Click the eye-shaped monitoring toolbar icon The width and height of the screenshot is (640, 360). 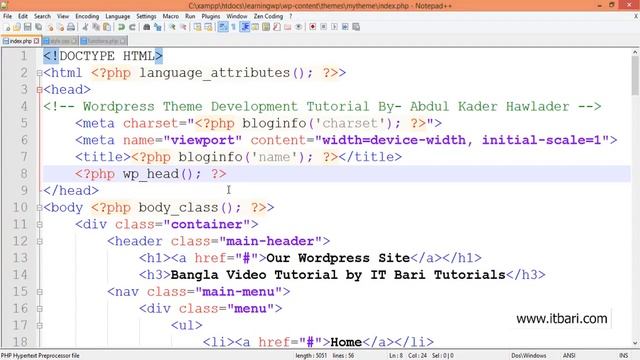(299, 27)
